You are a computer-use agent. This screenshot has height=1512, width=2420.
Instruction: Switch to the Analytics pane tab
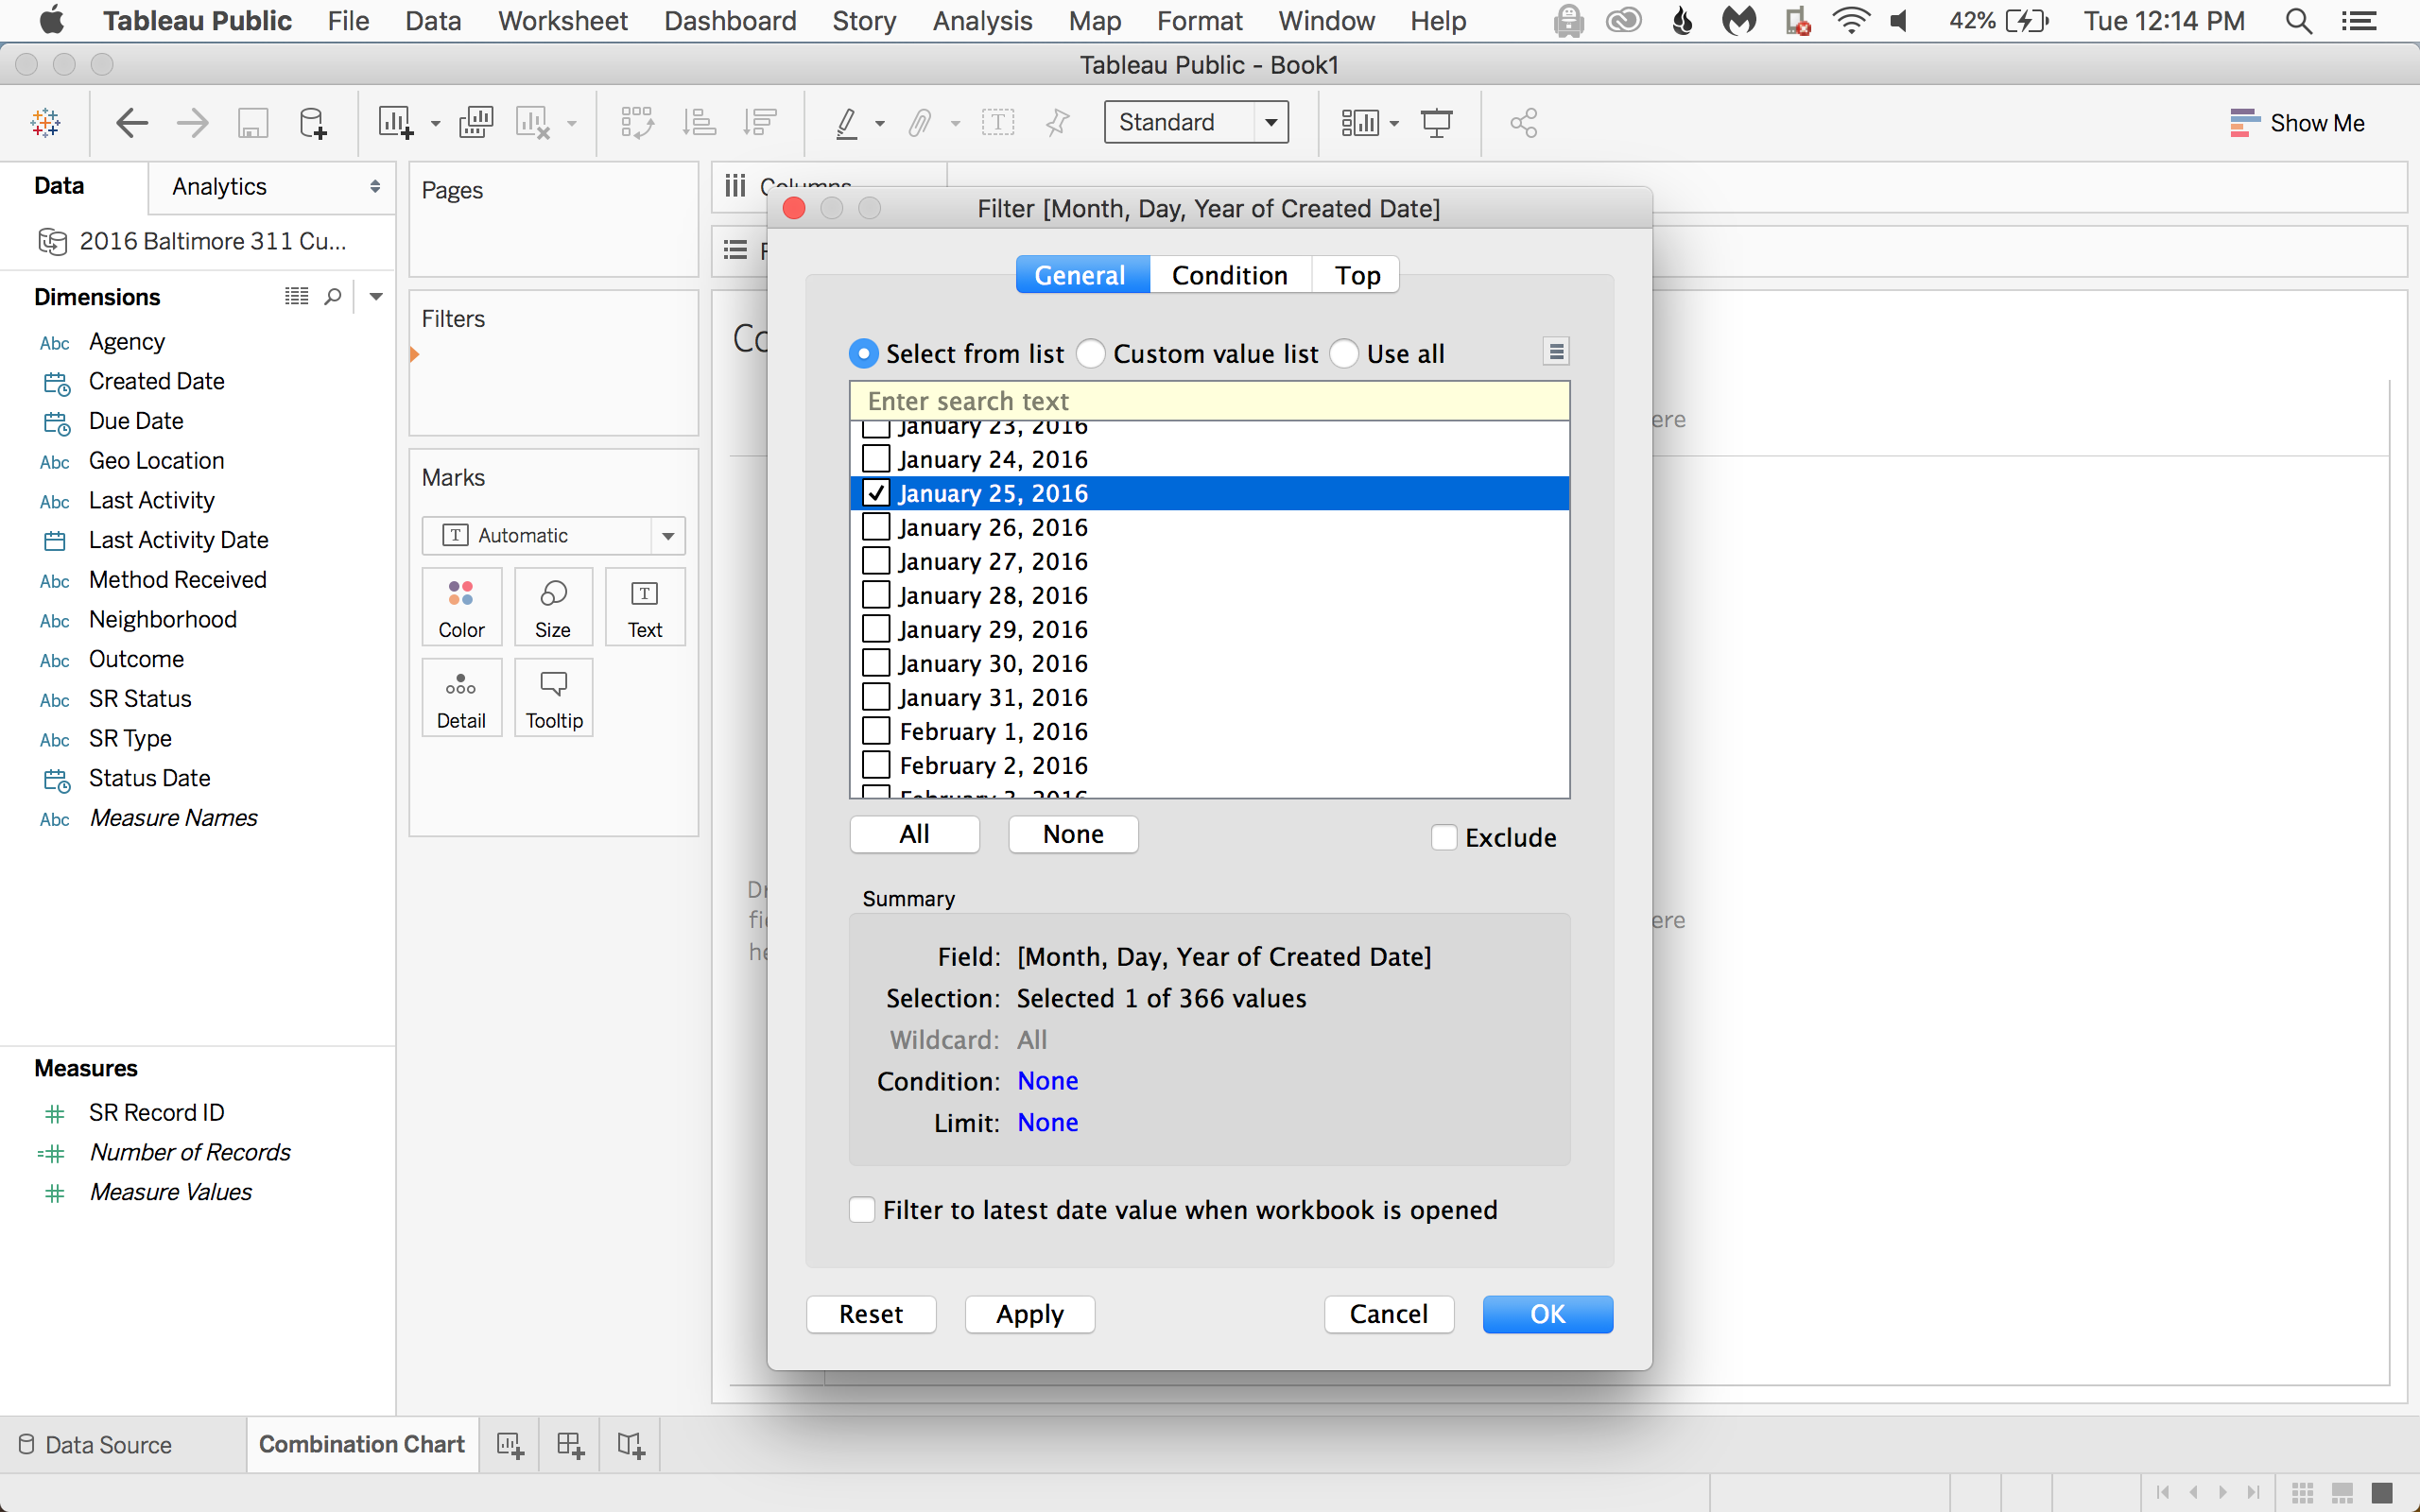tap(219, 187)
